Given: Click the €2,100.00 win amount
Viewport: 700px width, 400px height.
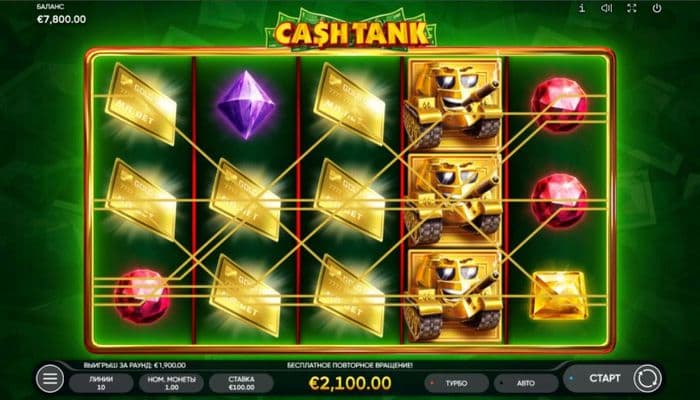Looking at the screenshot, I should [x=350, y=383].
